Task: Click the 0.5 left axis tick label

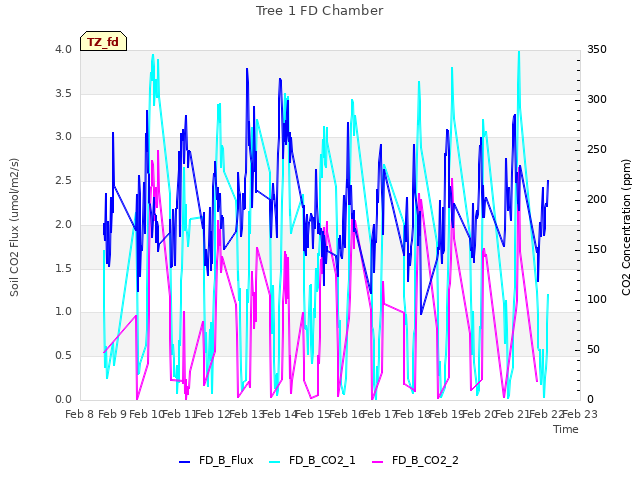Action: 64,356
